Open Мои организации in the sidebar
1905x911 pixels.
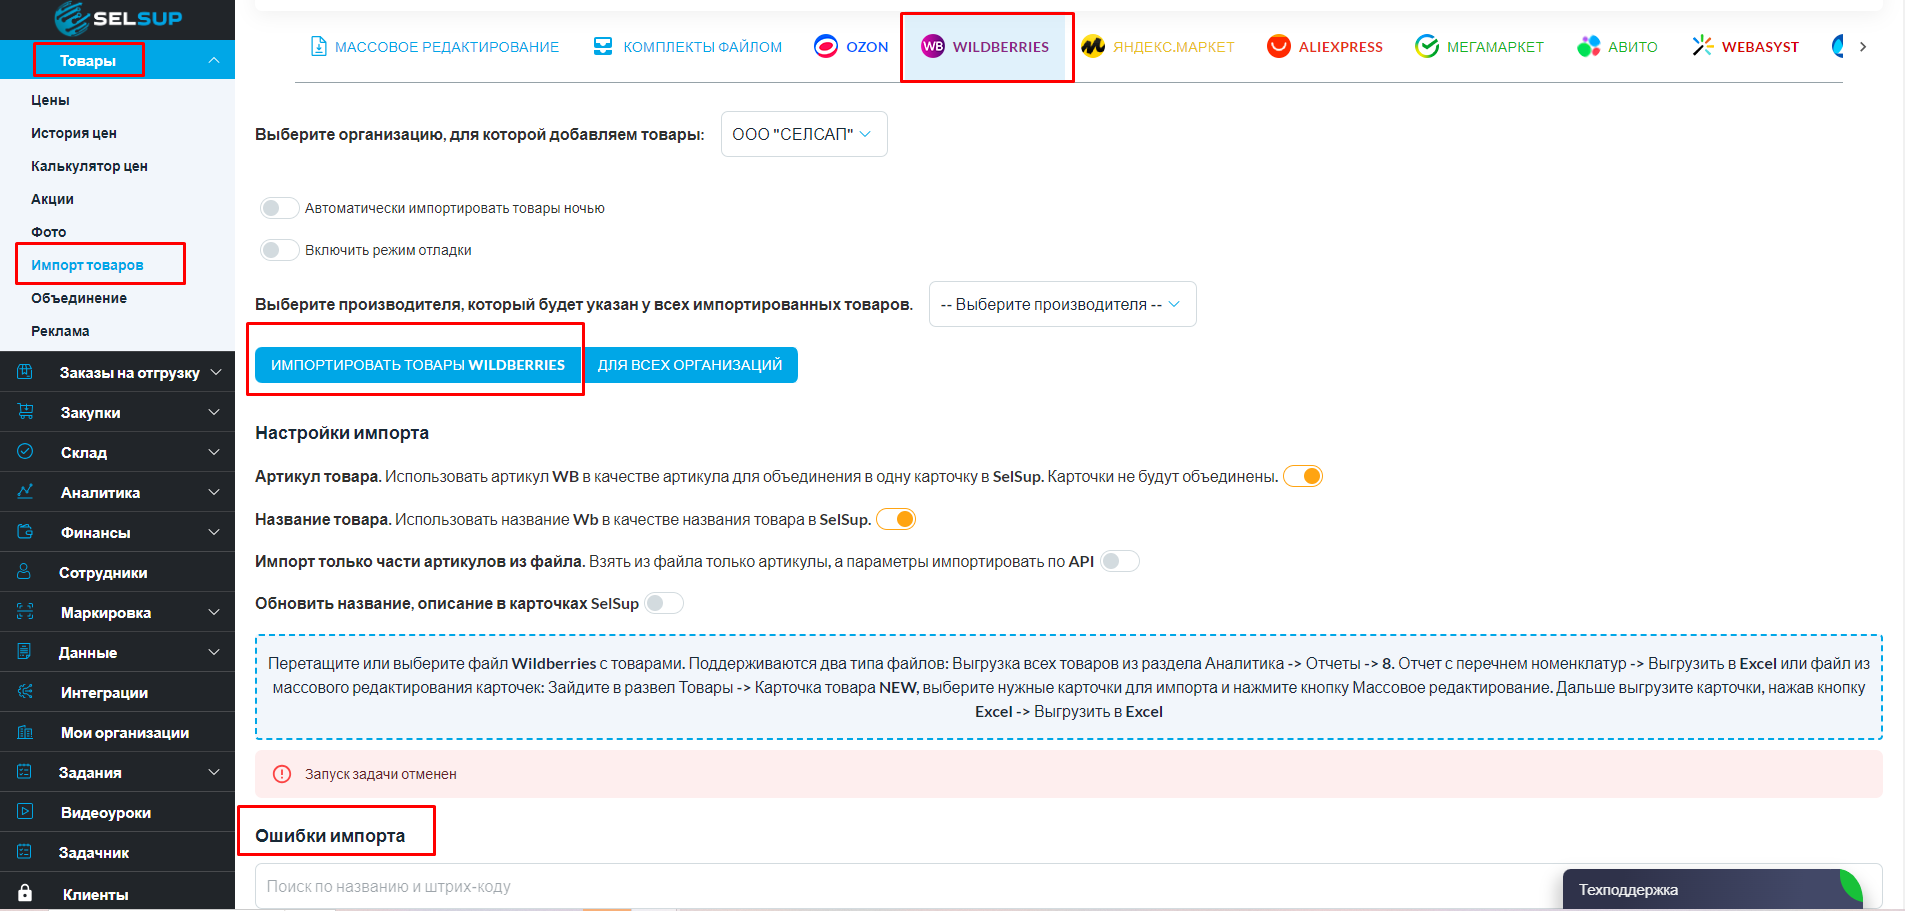[125, 732]
